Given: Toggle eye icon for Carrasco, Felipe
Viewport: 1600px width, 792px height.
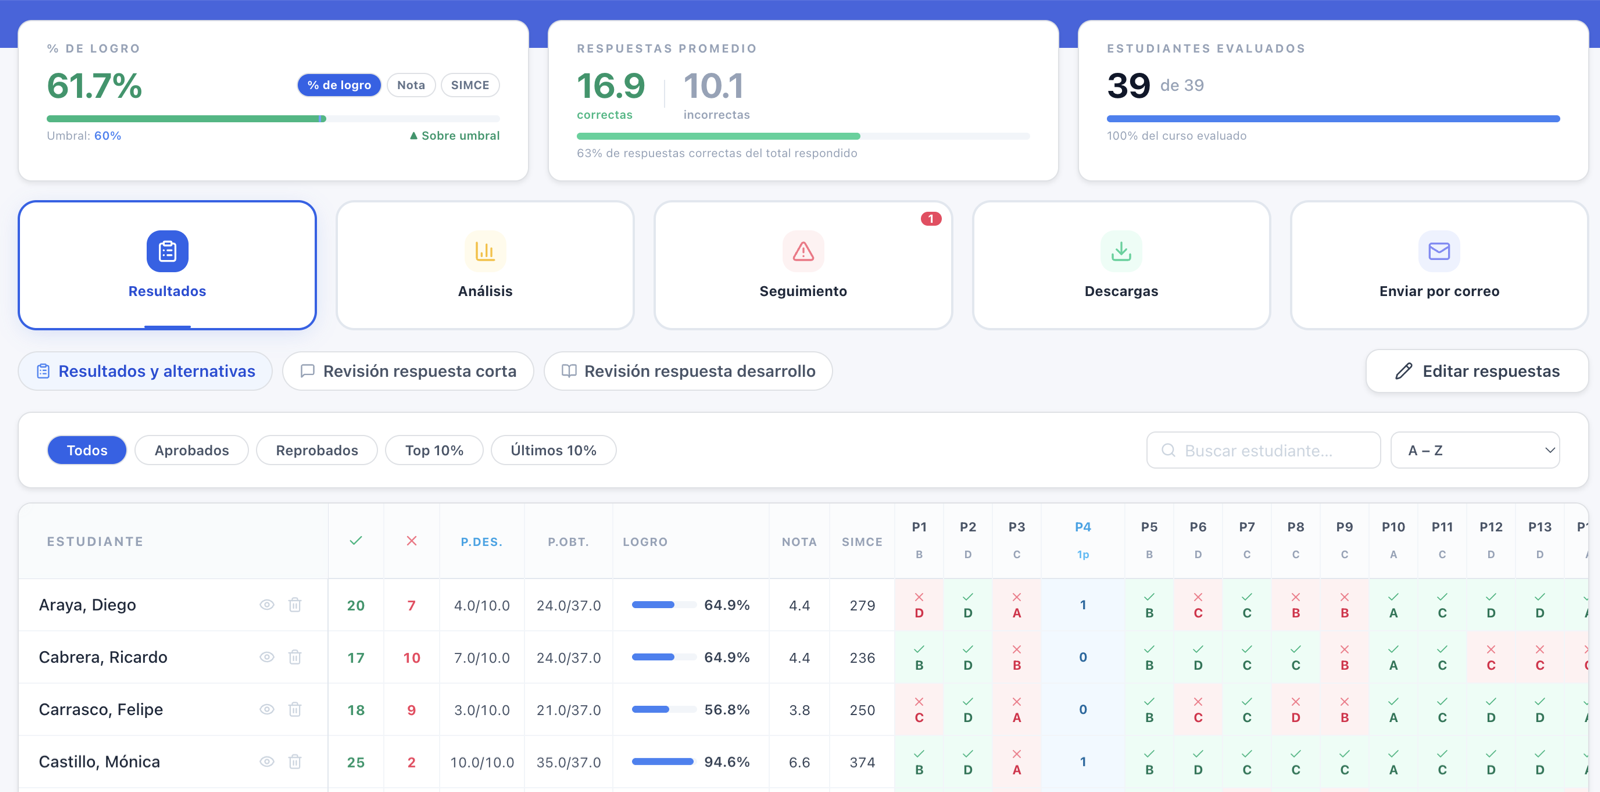Looking at the screenshot, I should [x=267, y=709].
